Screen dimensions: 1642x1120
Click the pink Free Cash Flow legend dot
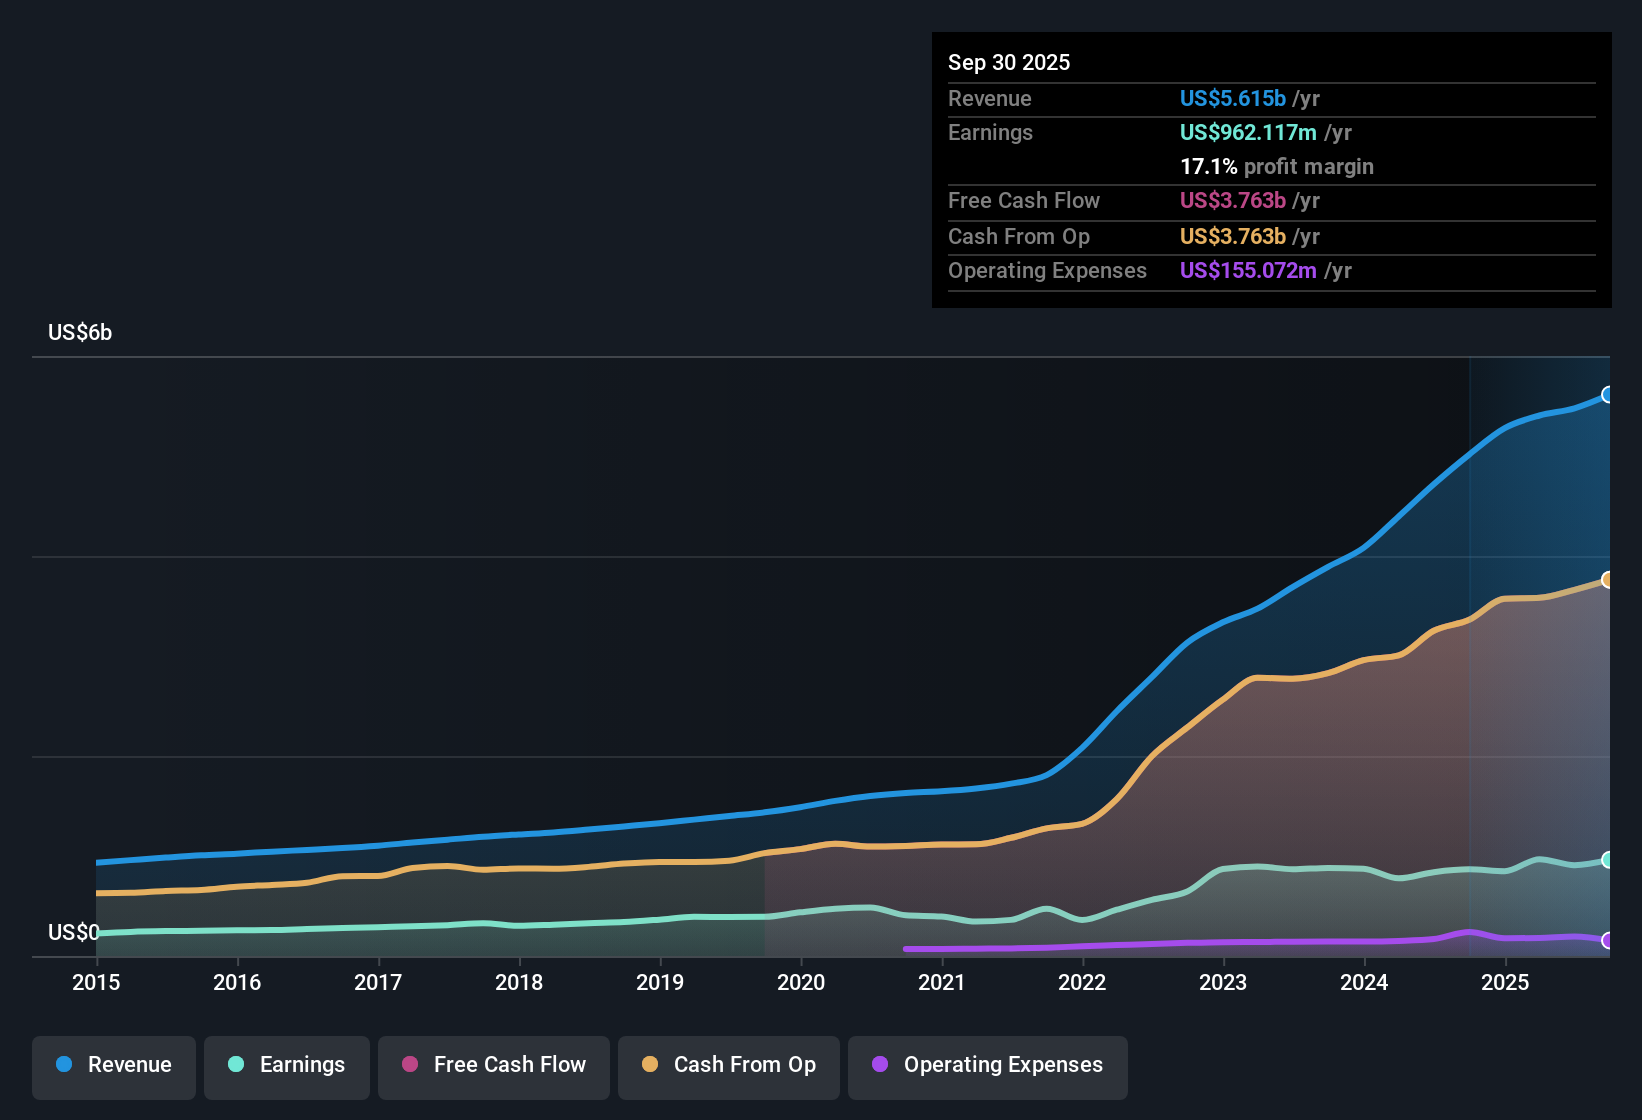(x=410, y=1066)
